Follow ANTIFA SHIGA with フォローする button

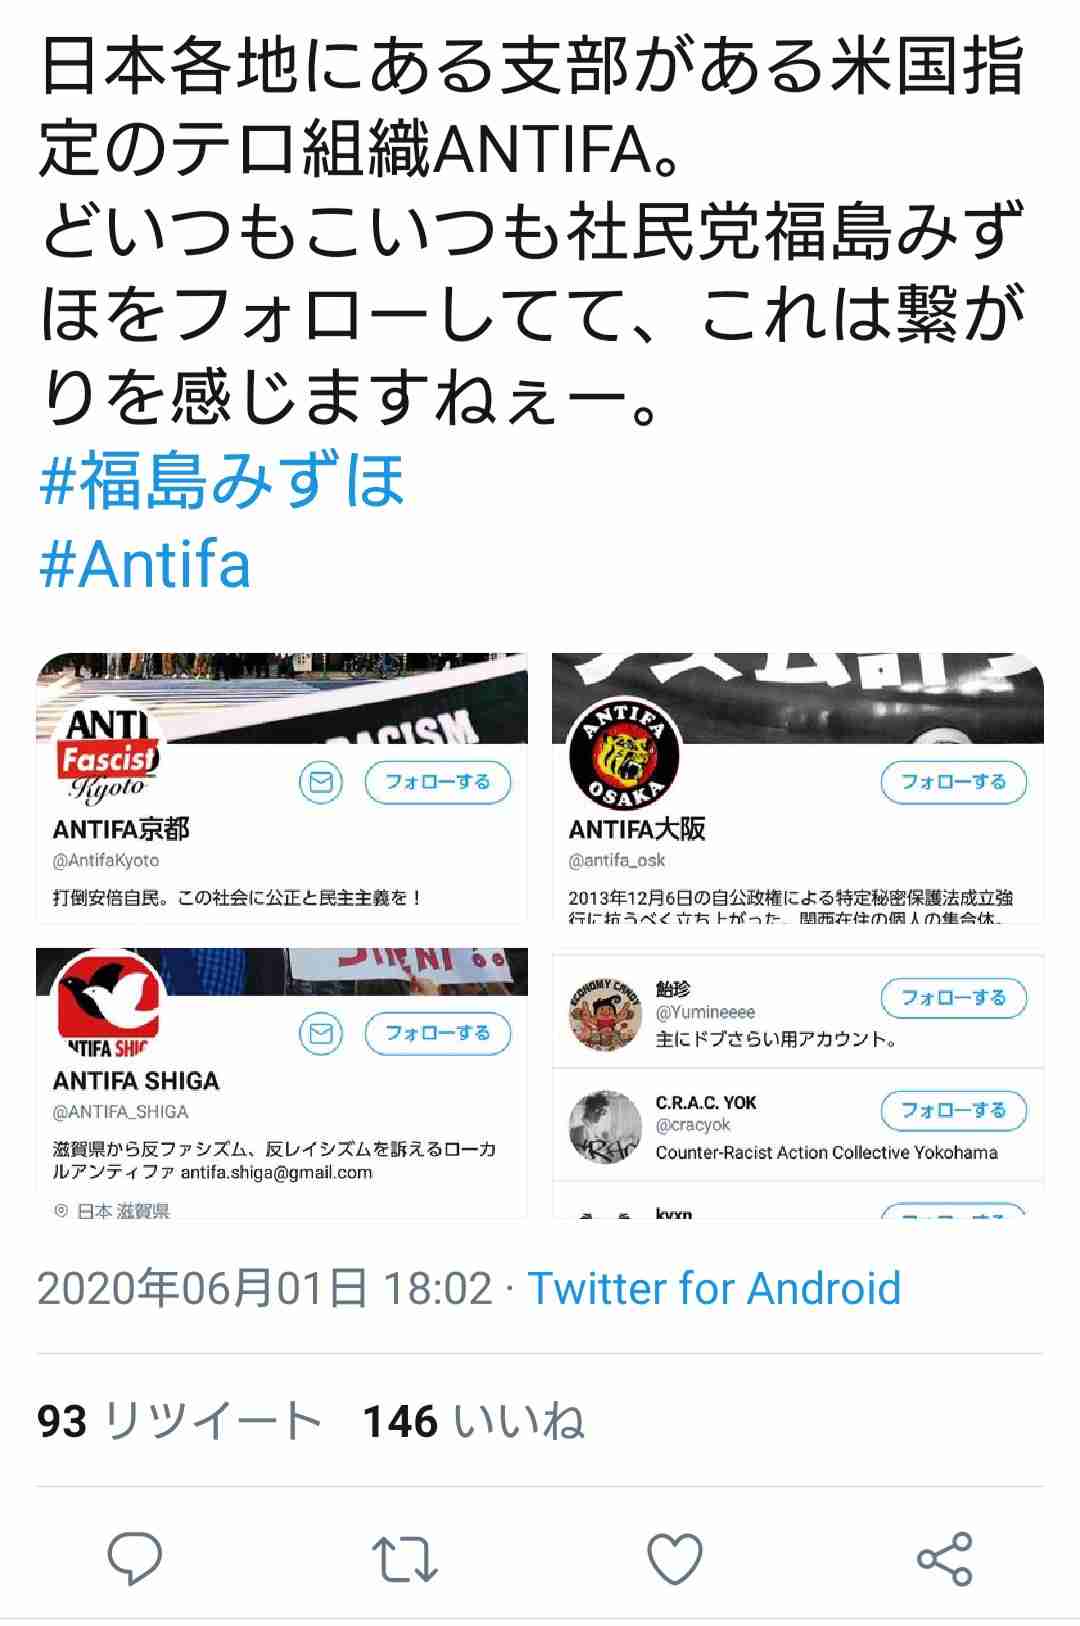438,1032
